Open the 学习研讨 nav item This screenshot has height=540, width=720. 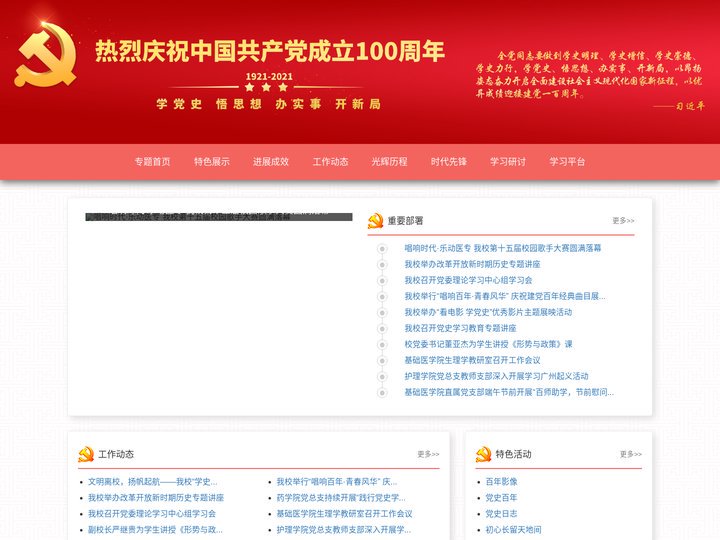508,162
